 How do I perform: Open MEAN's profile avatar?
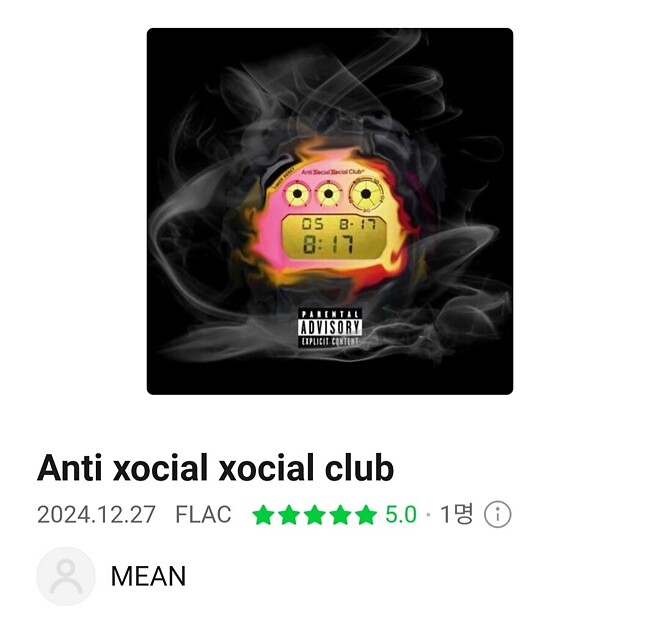pos(66,576)
